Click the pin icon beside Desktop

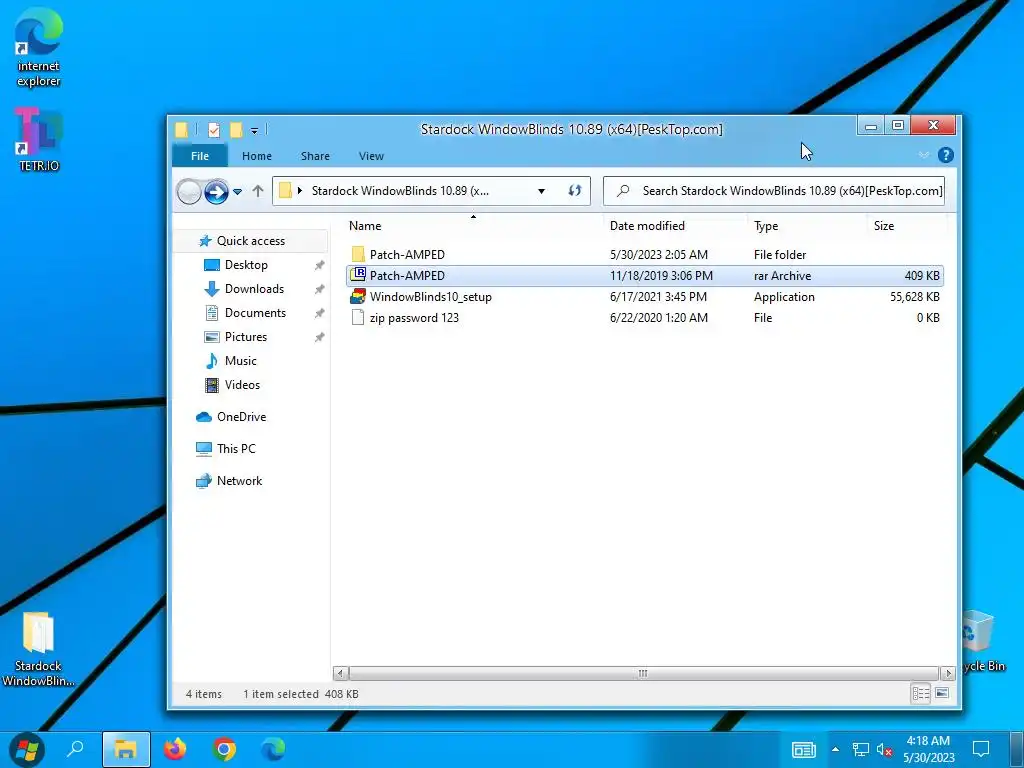point(319,265)
